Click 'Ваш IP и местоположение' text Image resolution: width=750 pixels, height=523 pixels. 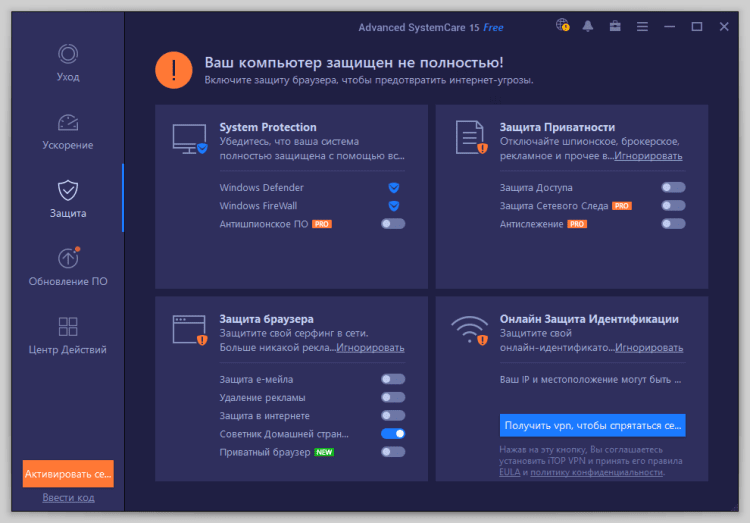[591, 379]
